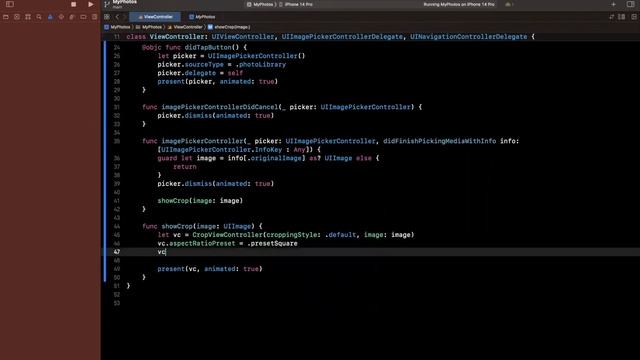Open the showCrop(image:) method breadcrumb
The image size is (640, 360).
229,27
